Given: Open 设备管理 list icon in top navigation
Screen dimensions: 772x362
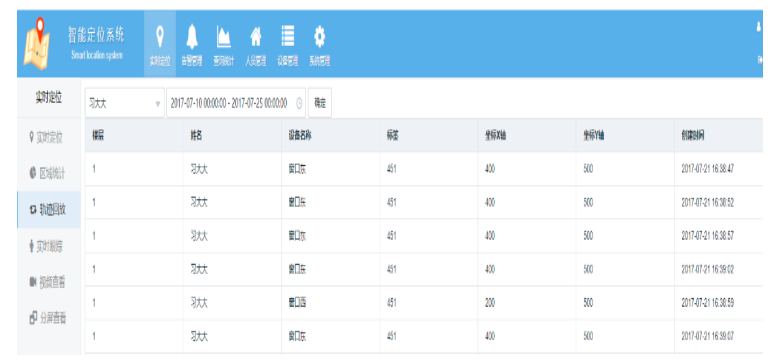Looking at the screenshot, I should [x=288, y=36].
